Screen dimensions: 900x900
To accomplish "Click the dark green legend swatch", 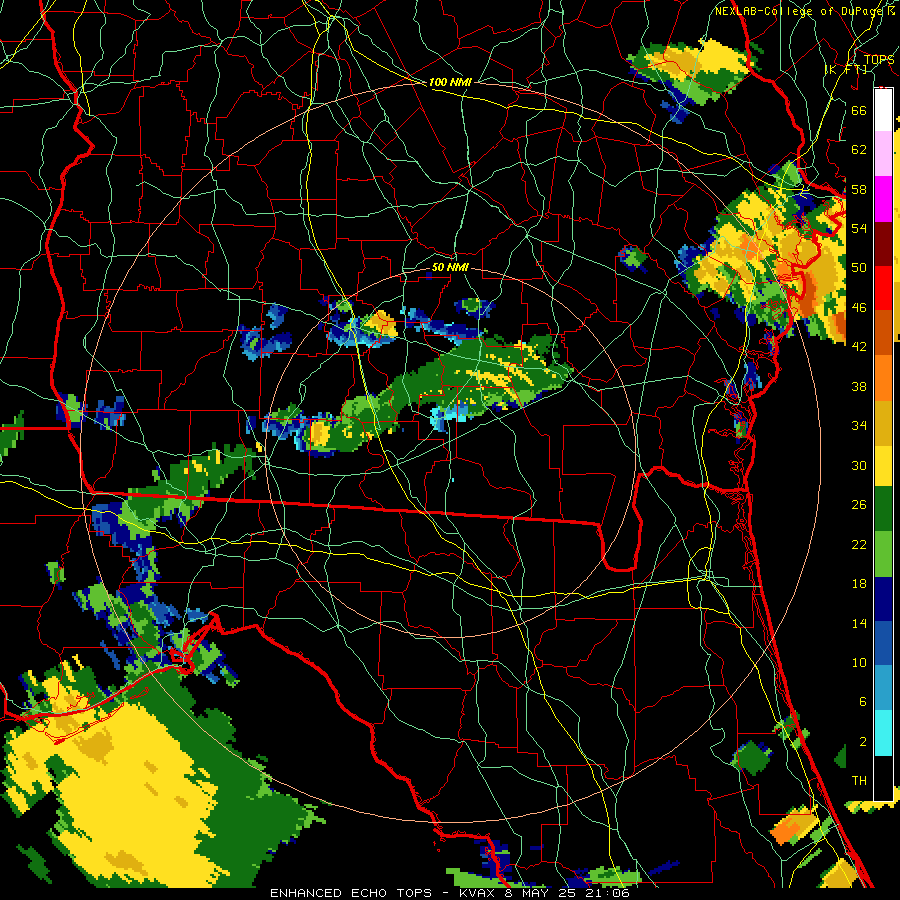I will tap(883, 509).
